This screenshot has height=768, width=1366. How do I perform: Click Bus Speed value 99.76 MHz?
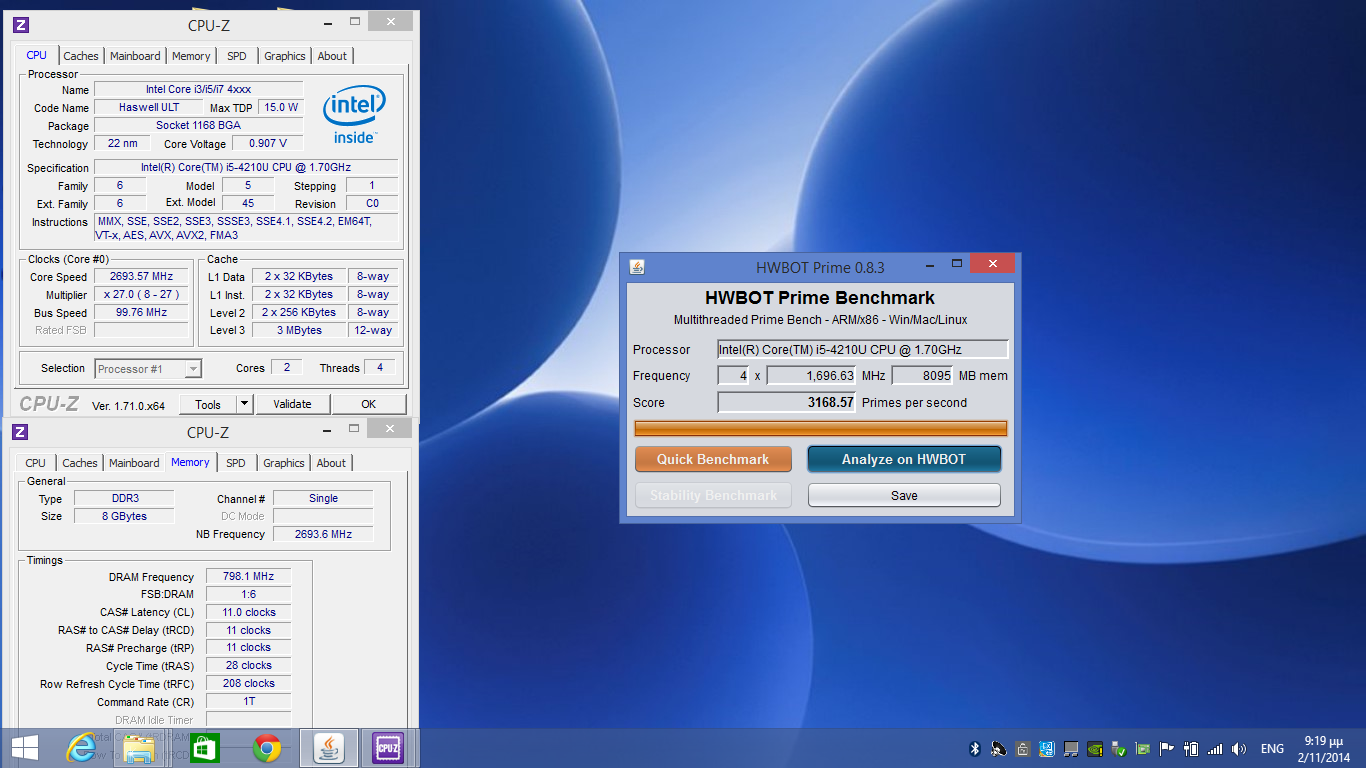141,312
